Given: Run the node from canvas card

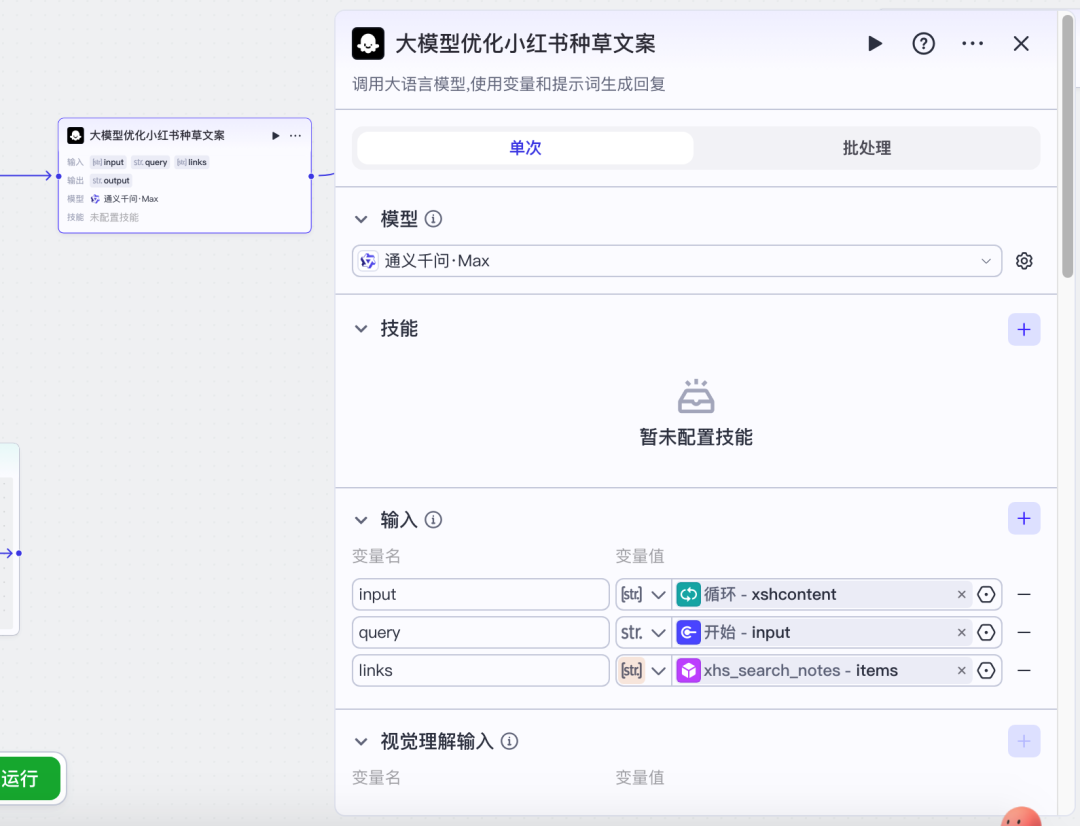Looking at the screenshot, I should (276, 136).
